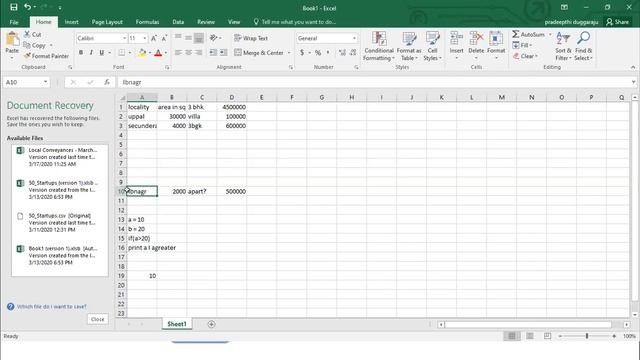Click the Tell me what you want search box

(x=295, y=22)
